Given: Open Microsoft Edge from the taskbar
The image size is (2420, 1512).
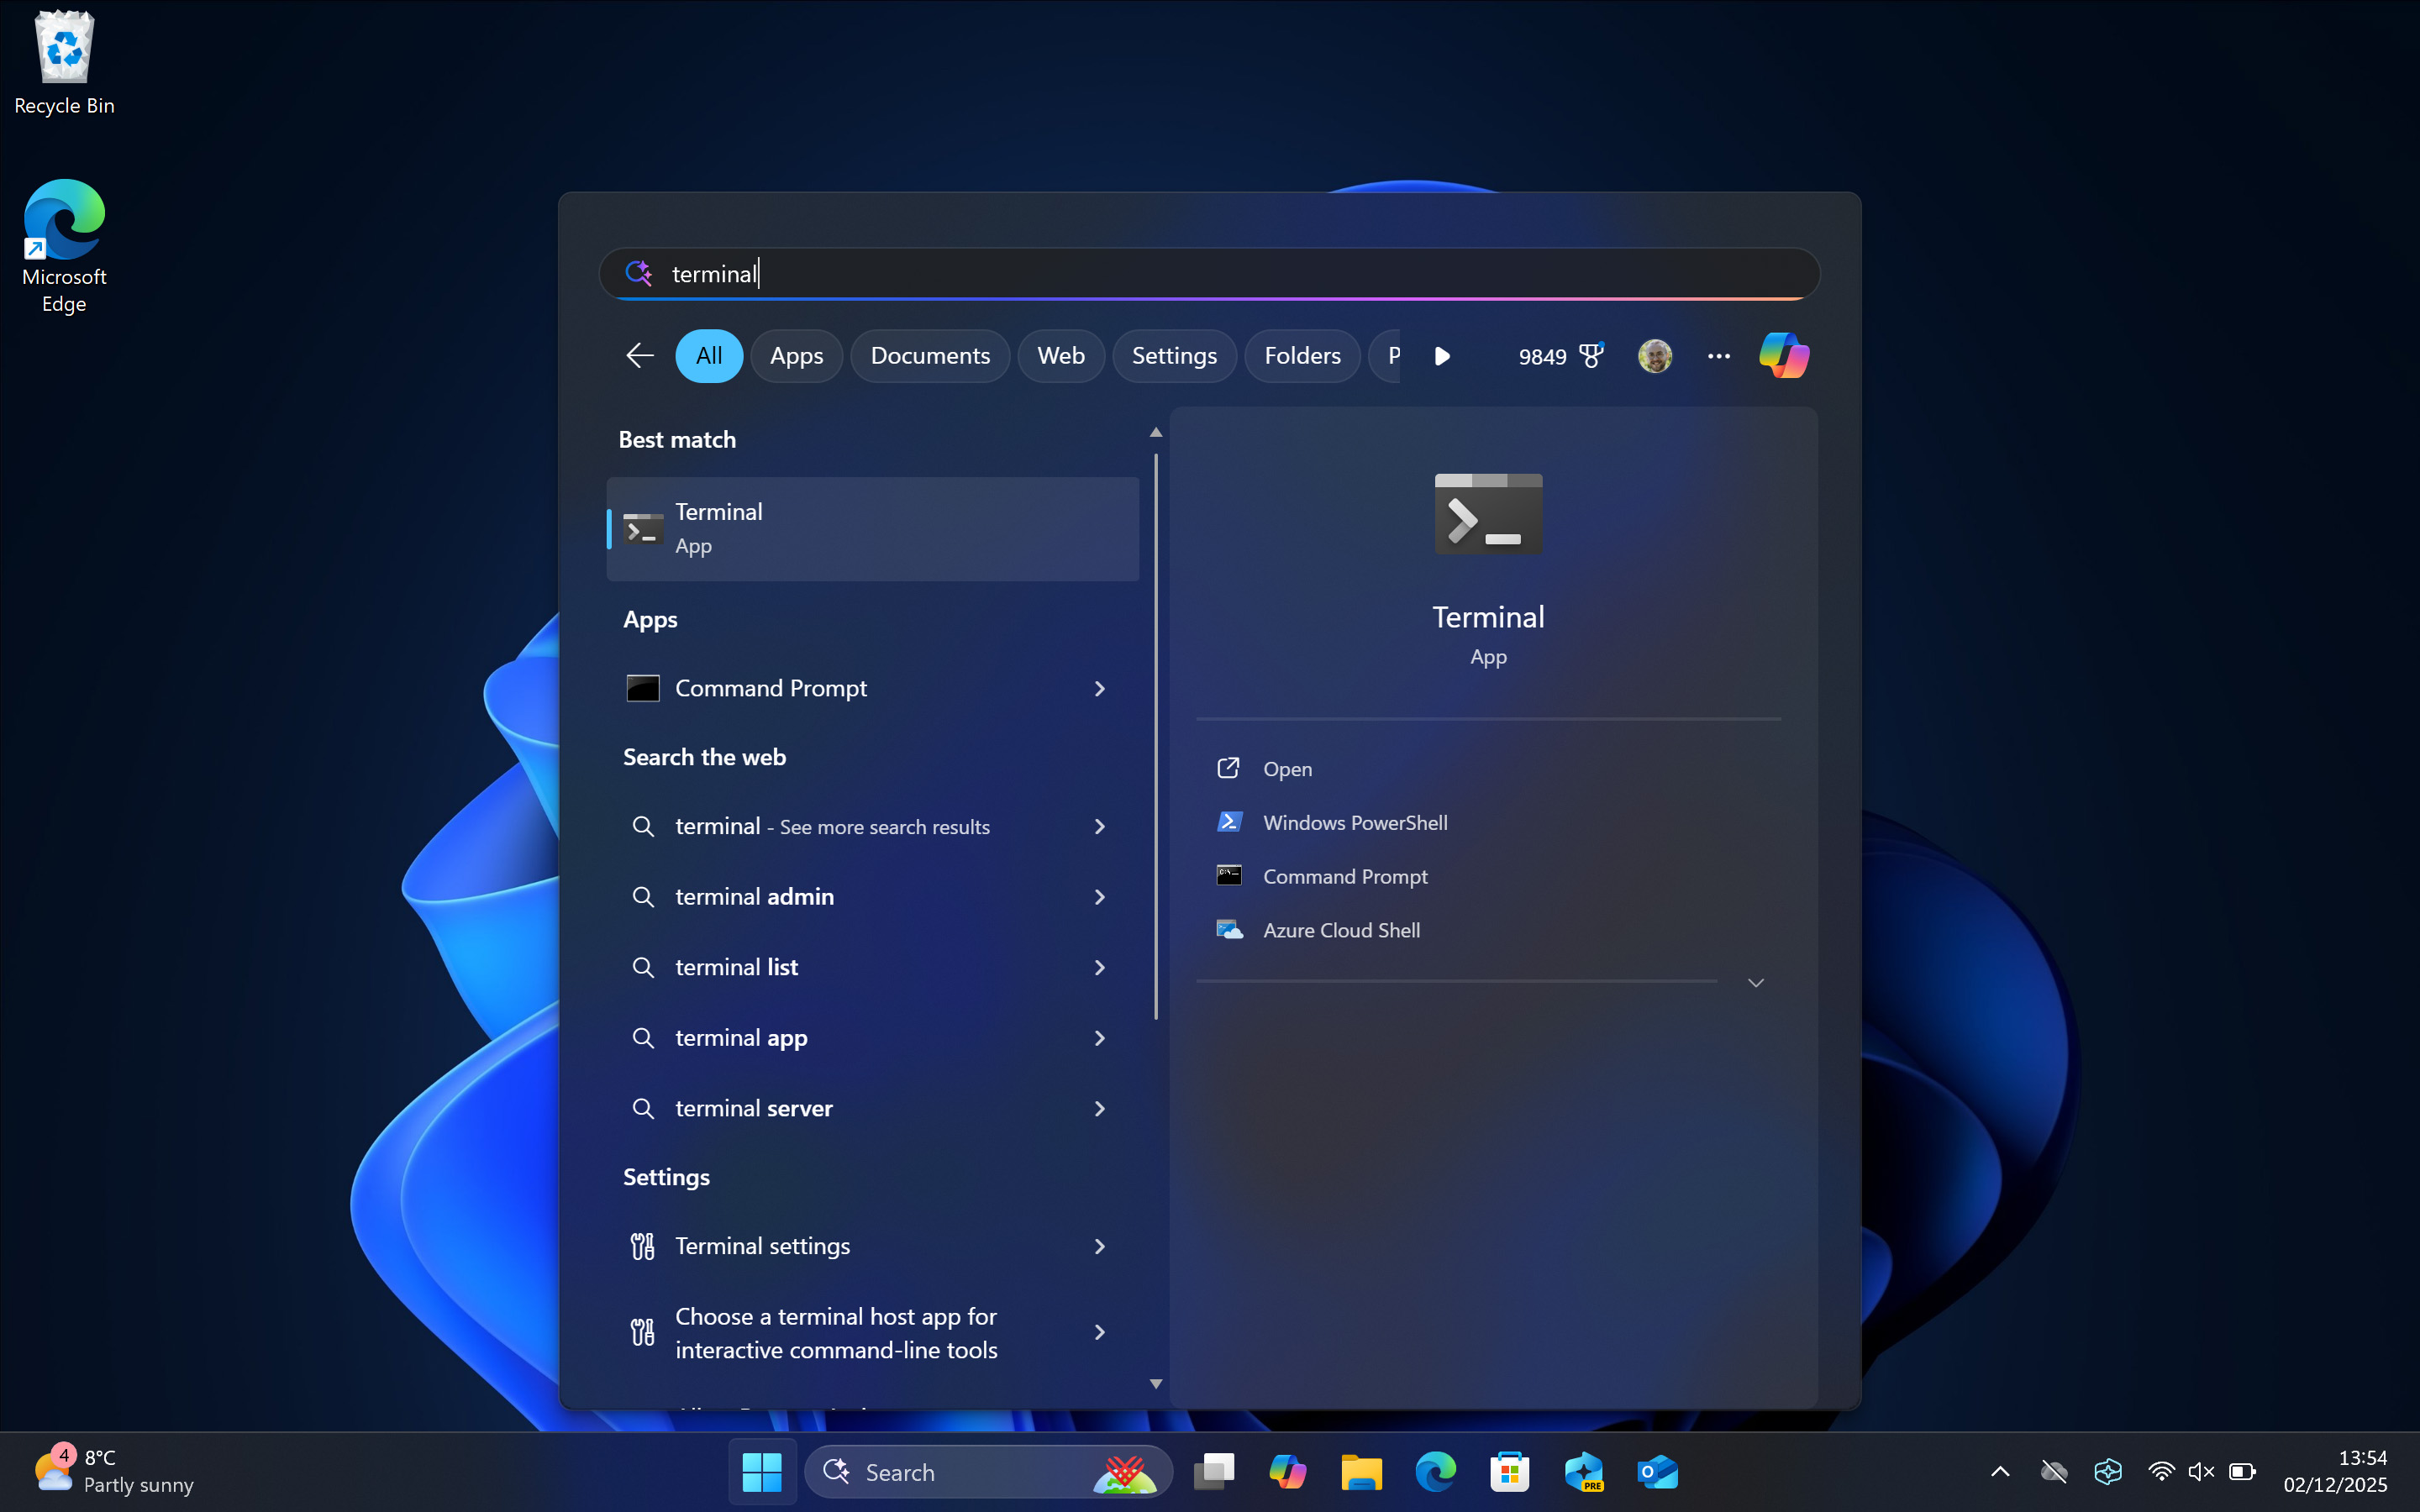Looking at the screenshot, I should tap(1435, 1471).
